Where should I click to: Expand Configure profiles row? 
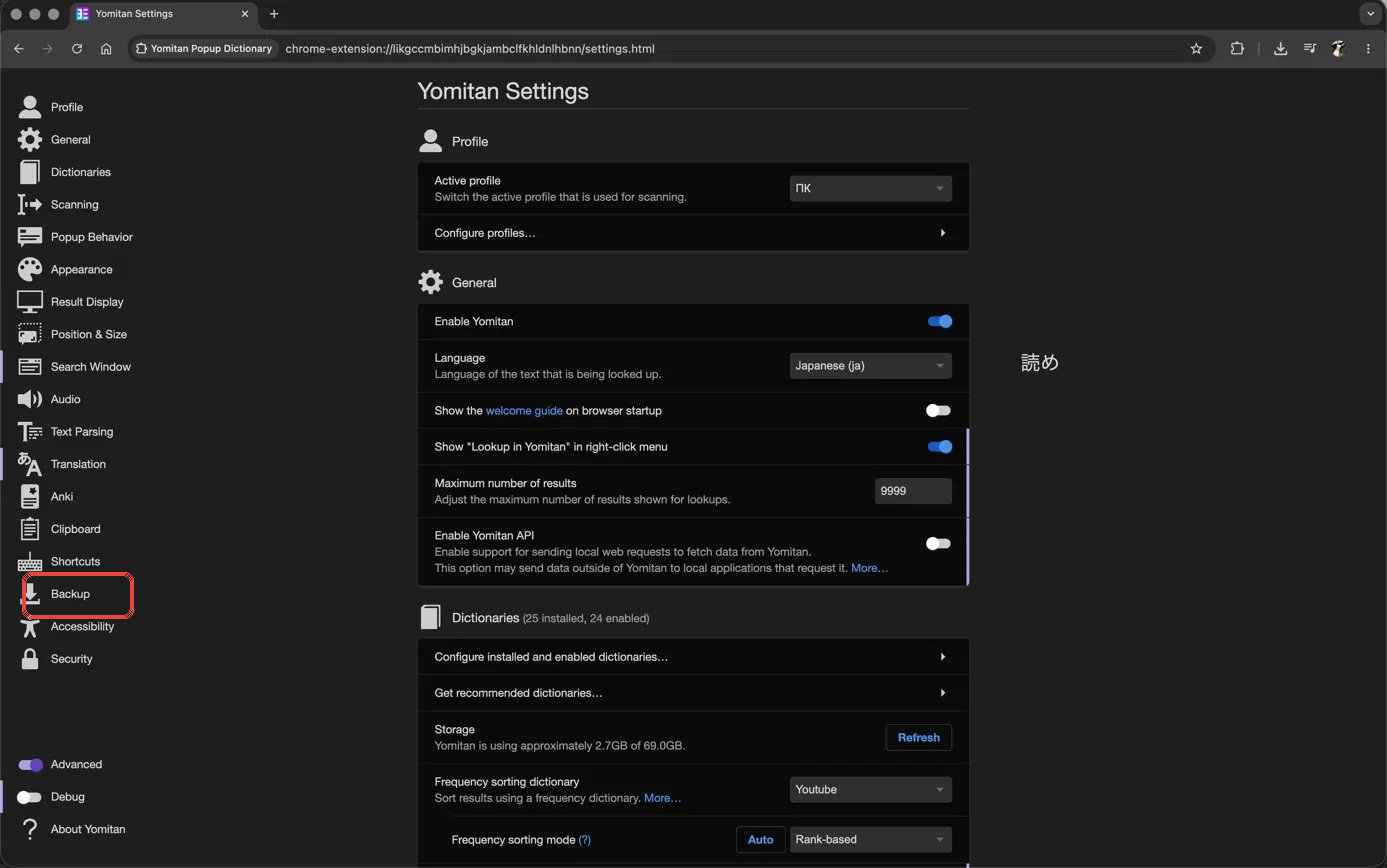coord(693,233)
